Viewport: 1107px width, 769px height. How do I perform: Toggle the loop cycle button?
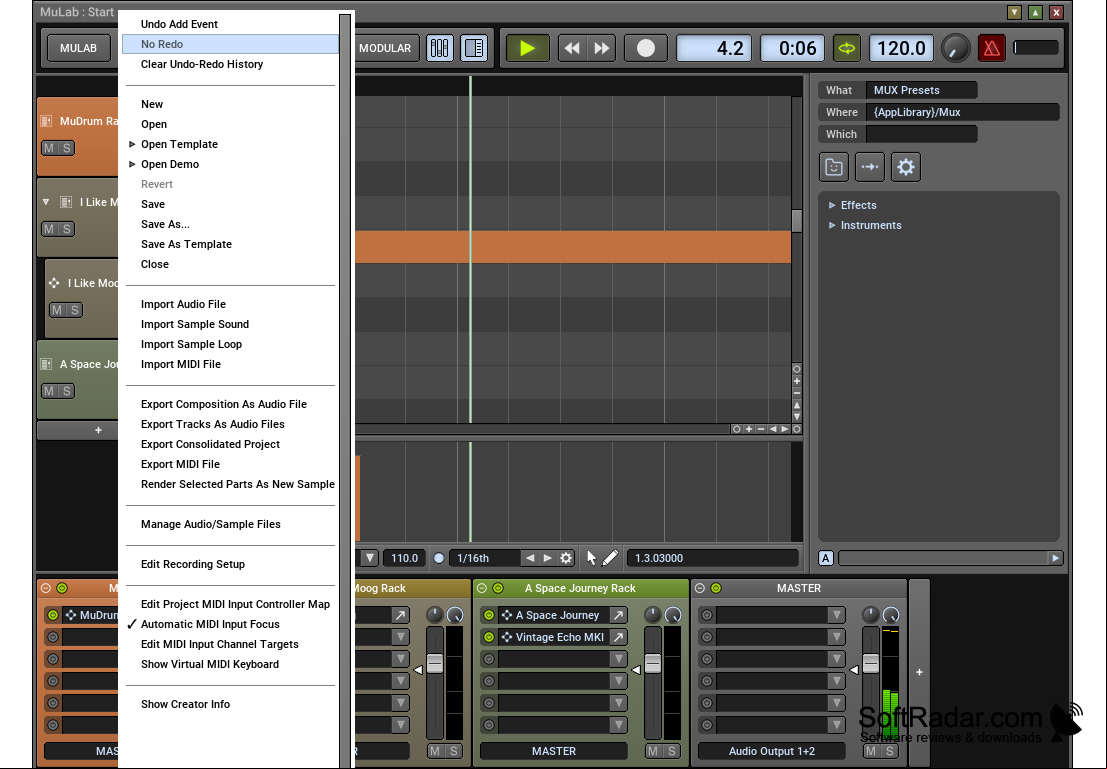pos(846,48)
